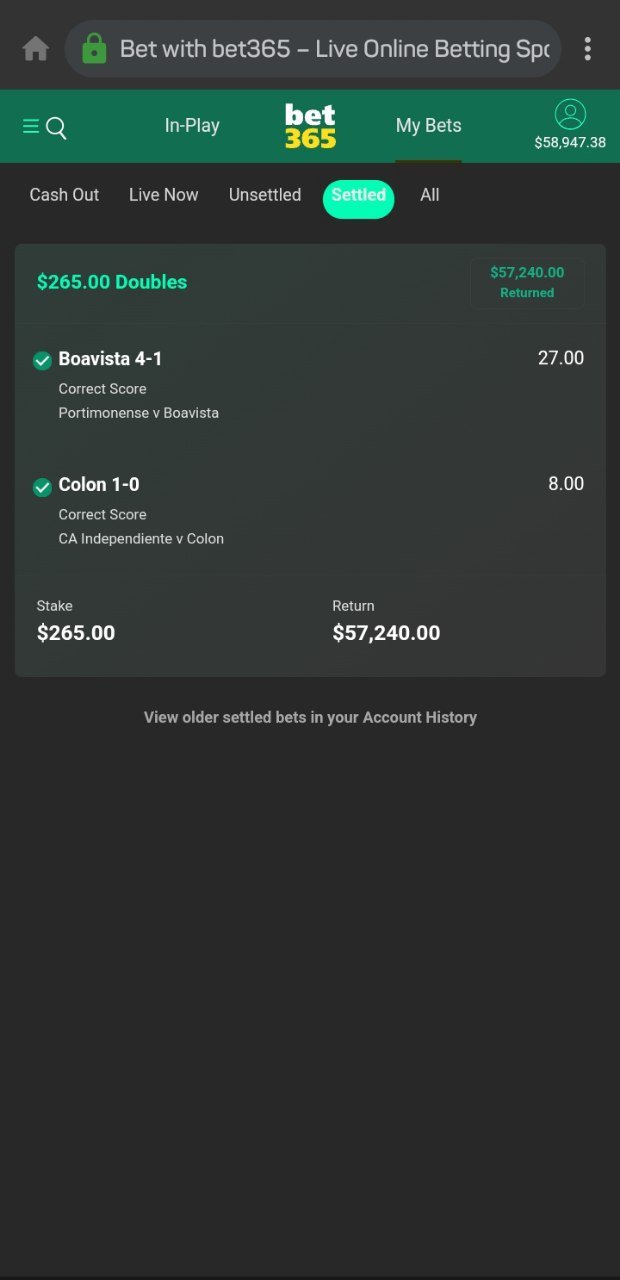Switch to the Unsettled filter
The width and height of the screenshot is (620, 1280).
pos(264,195)
